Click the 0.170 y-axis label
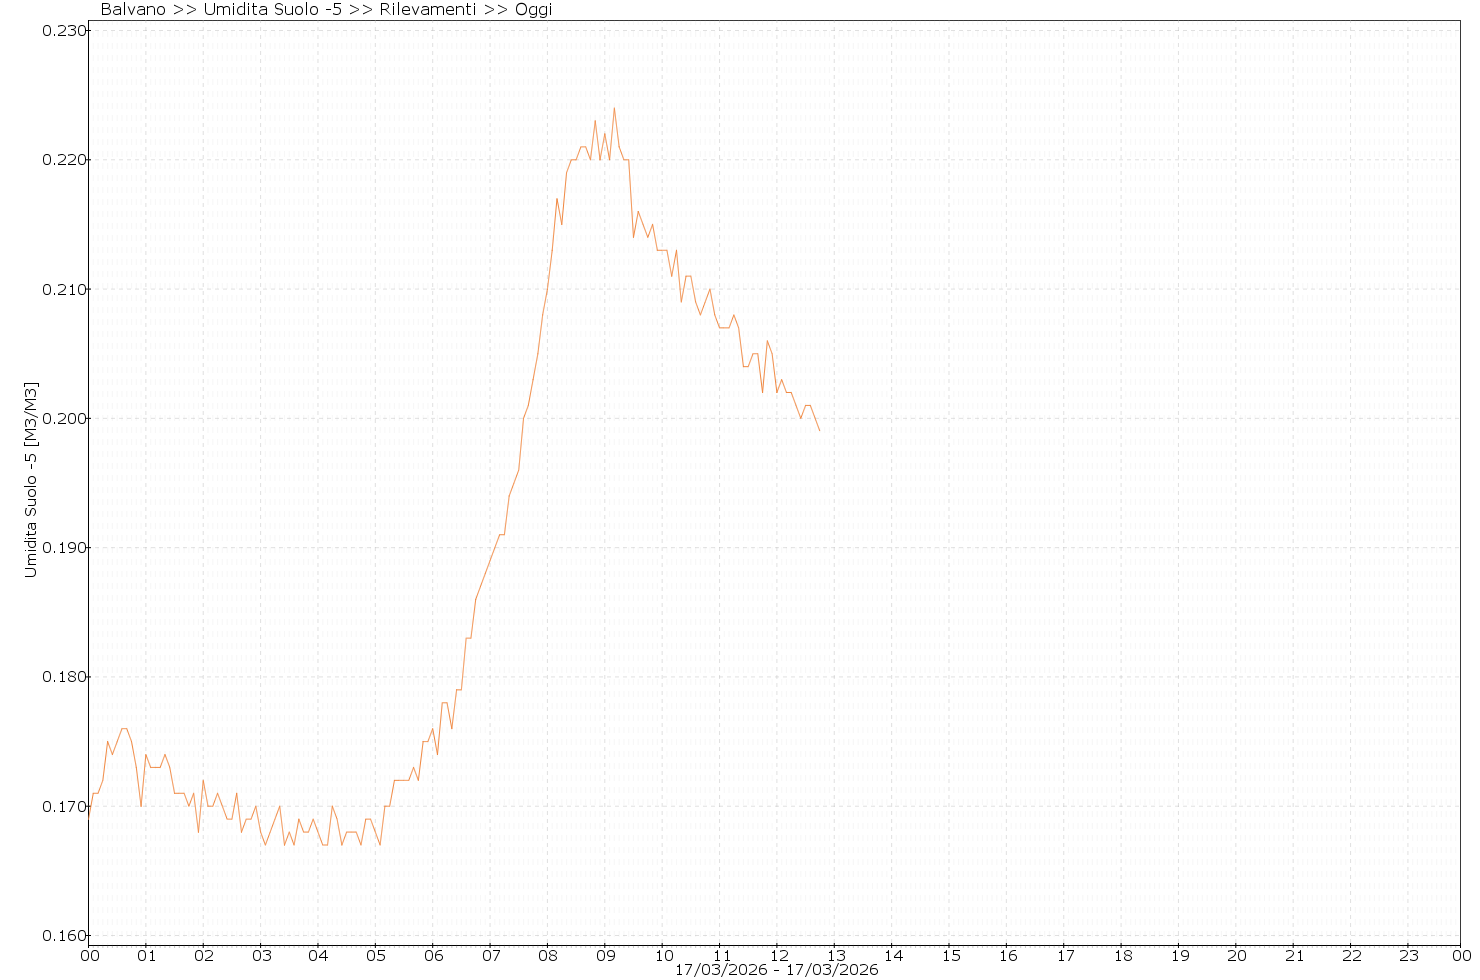1480x980 pixels. [x=61, y=806]
